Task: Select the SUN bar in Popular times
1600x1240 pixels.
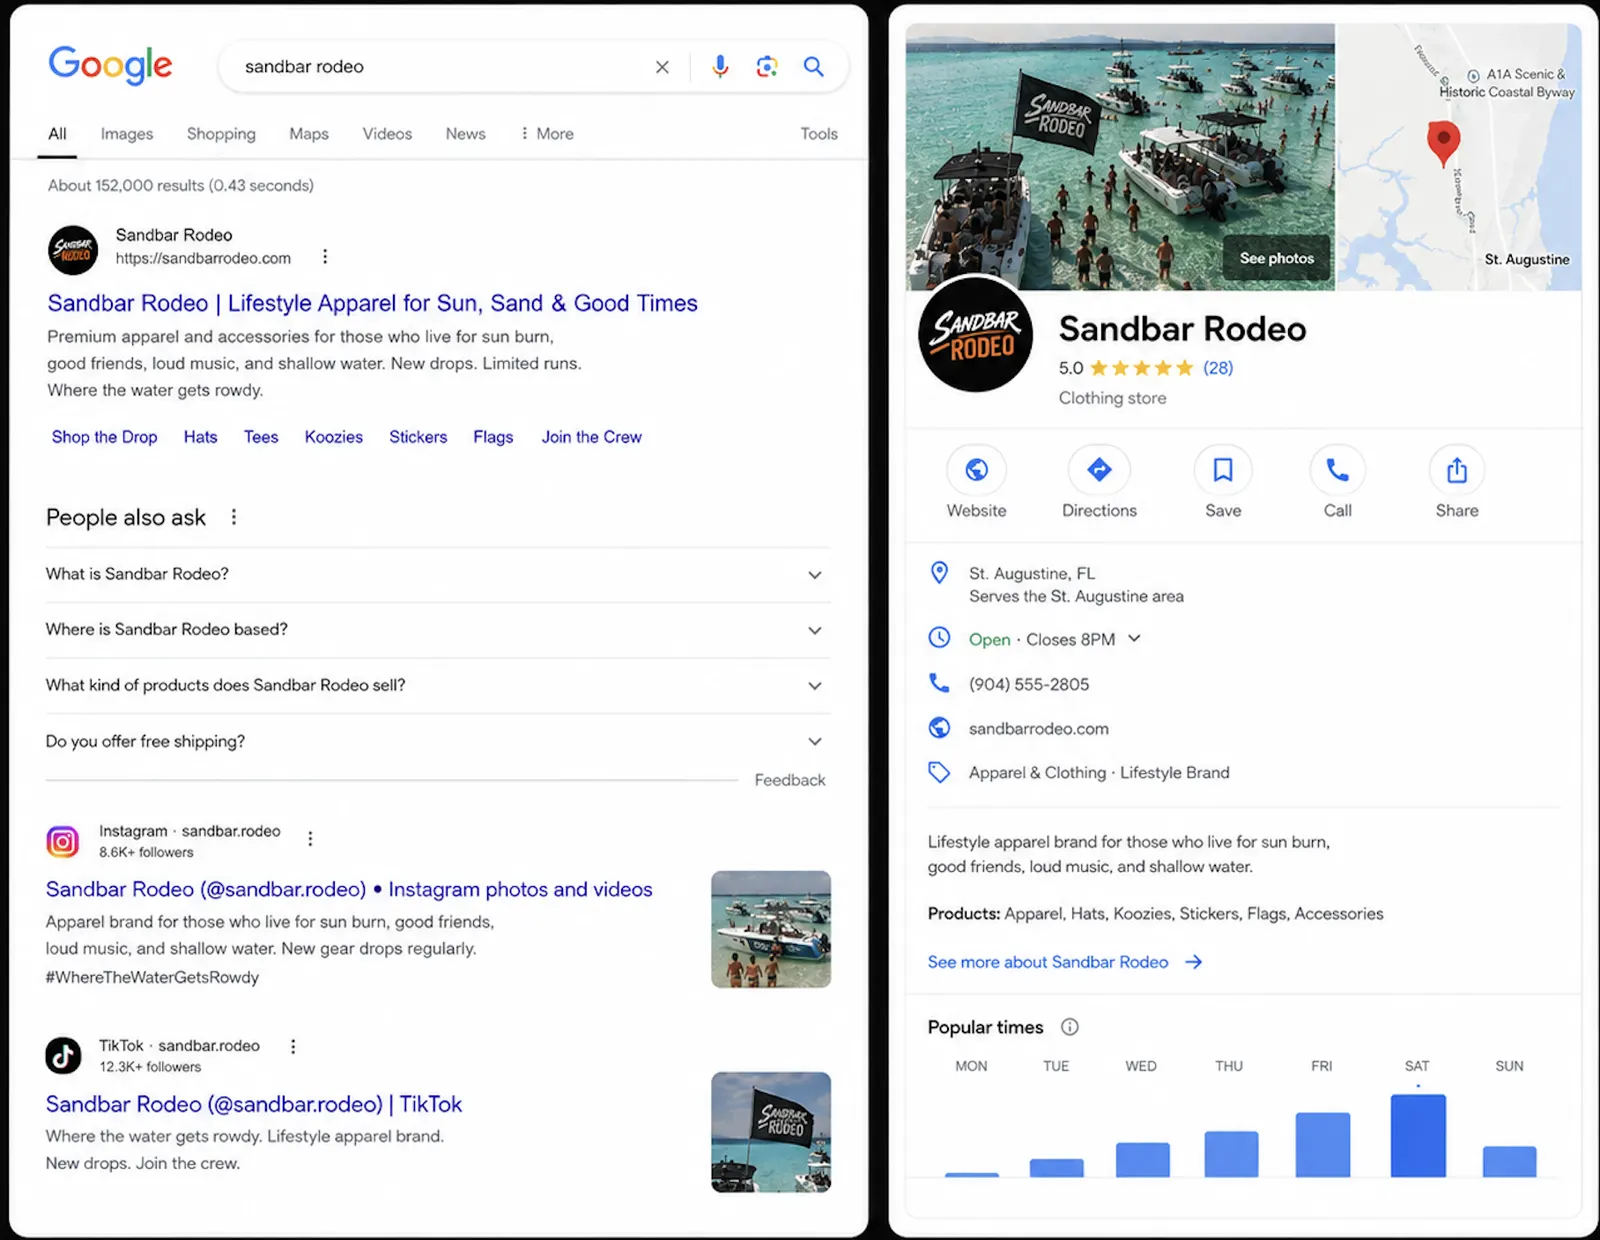Action: point(1510,1161)
